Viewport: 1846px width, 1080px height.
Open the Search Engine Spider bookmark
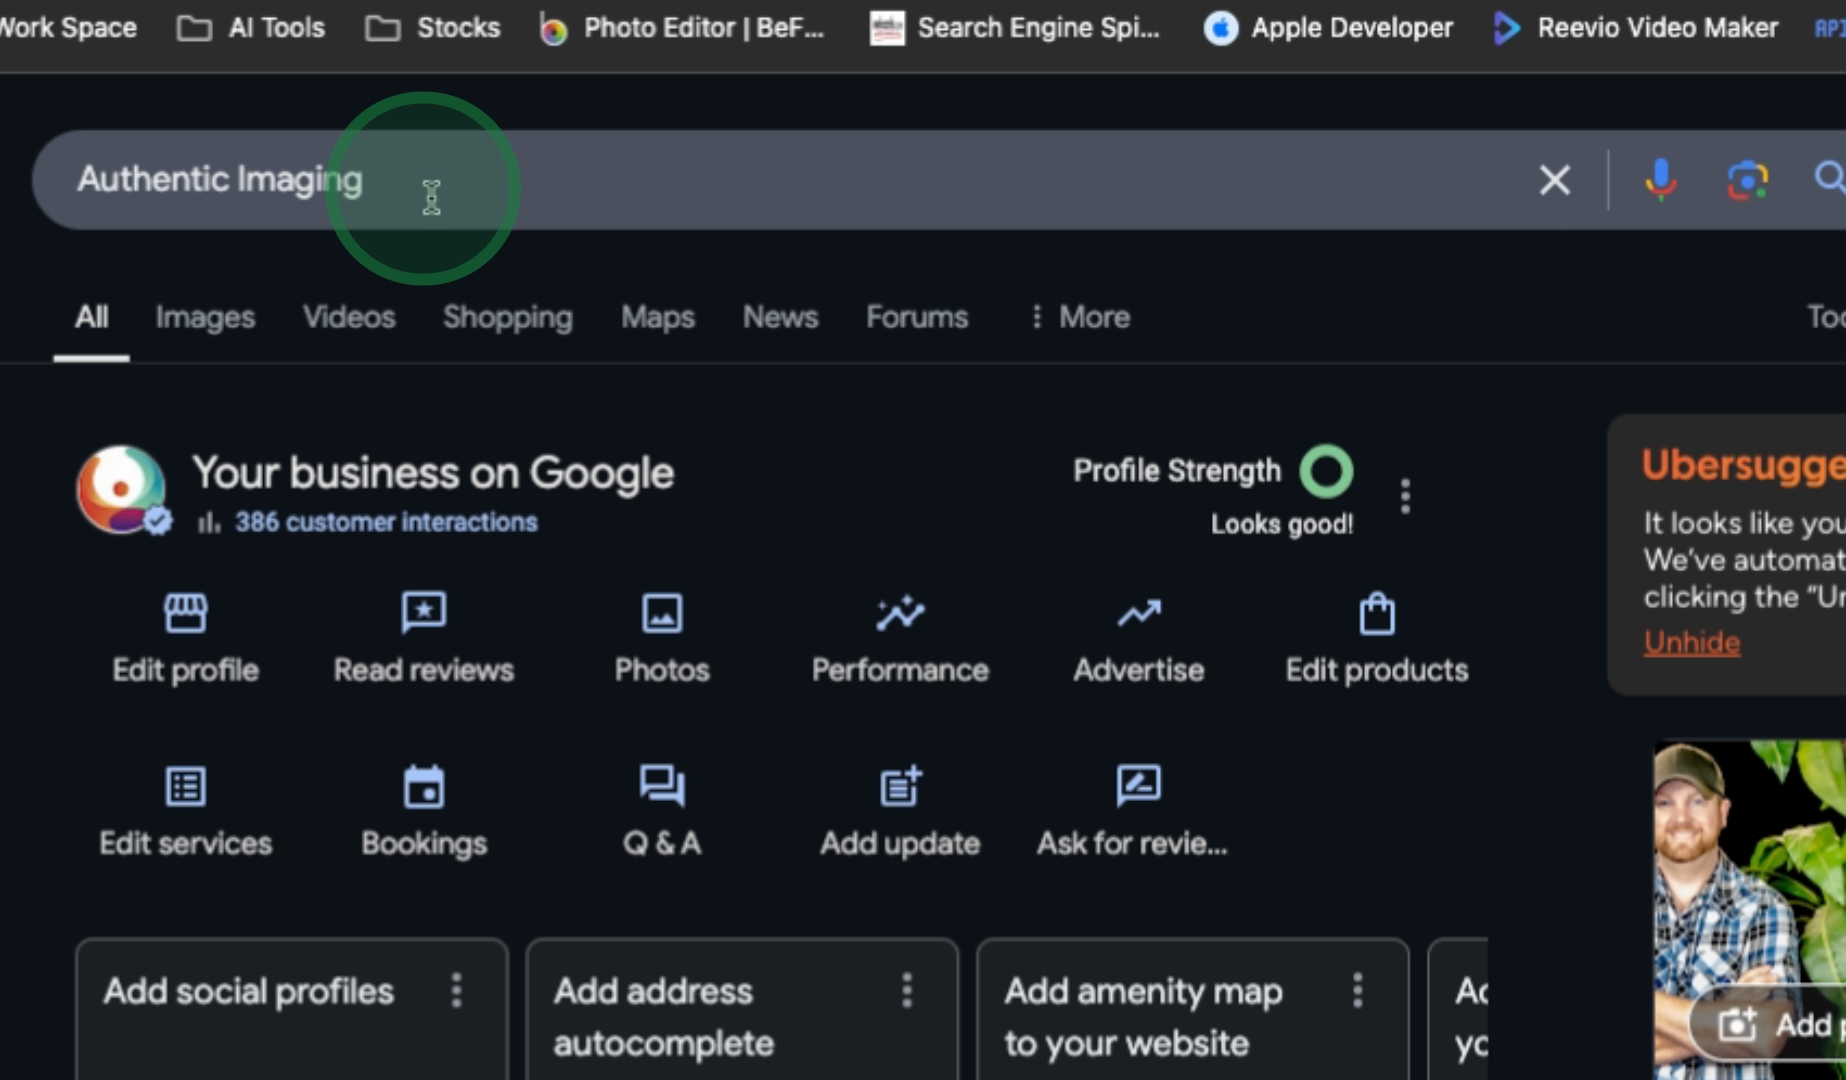click(x=1014, y=27)
